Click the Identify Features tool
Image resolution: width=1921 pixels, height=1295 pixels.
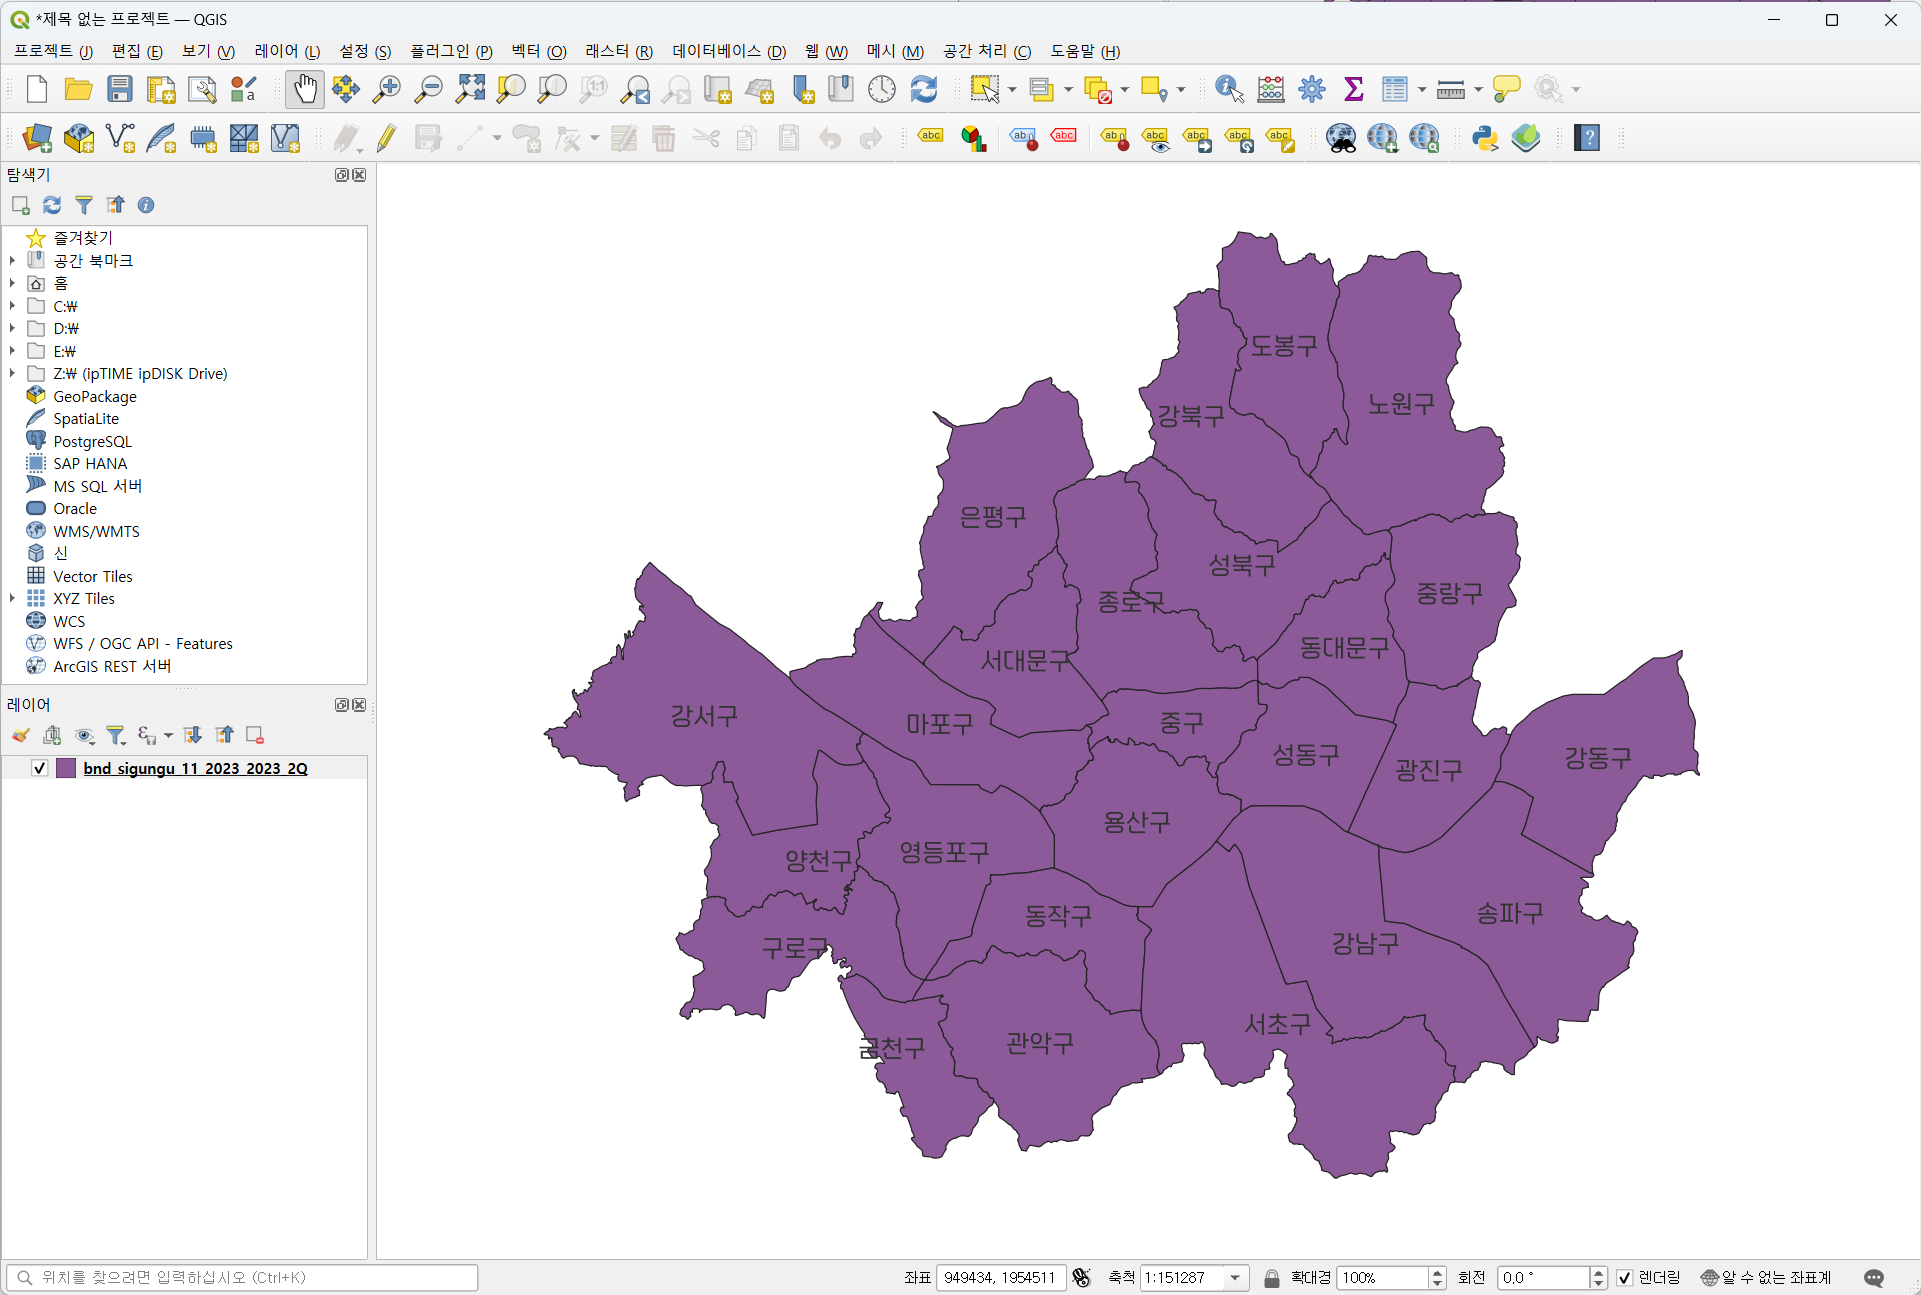point(1228,89)
